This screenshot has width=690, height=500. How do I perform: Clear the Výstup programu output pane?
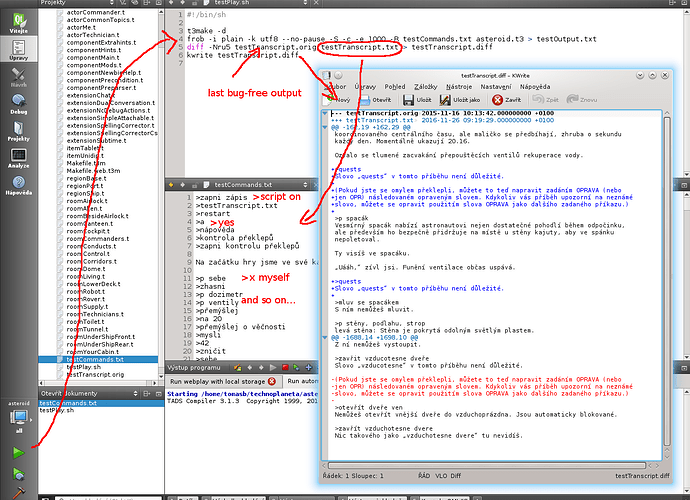pos(238,368)
